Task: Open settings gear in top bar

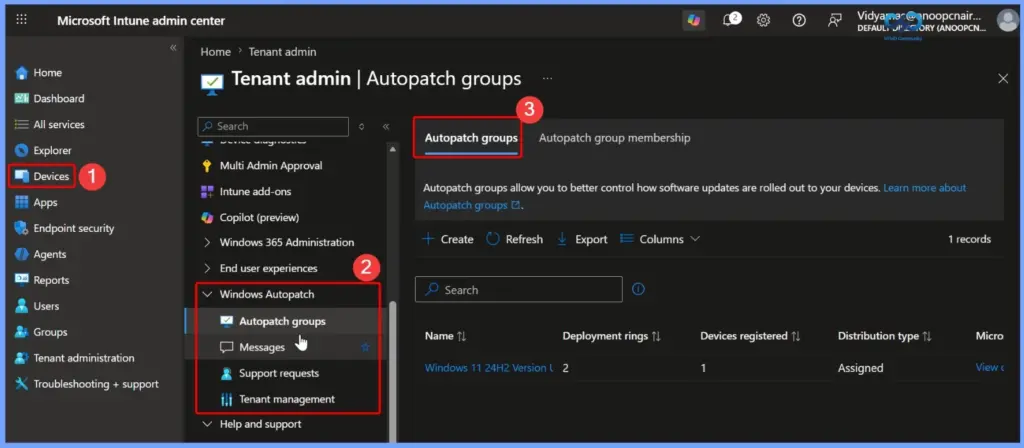Action: coord(763,20)
